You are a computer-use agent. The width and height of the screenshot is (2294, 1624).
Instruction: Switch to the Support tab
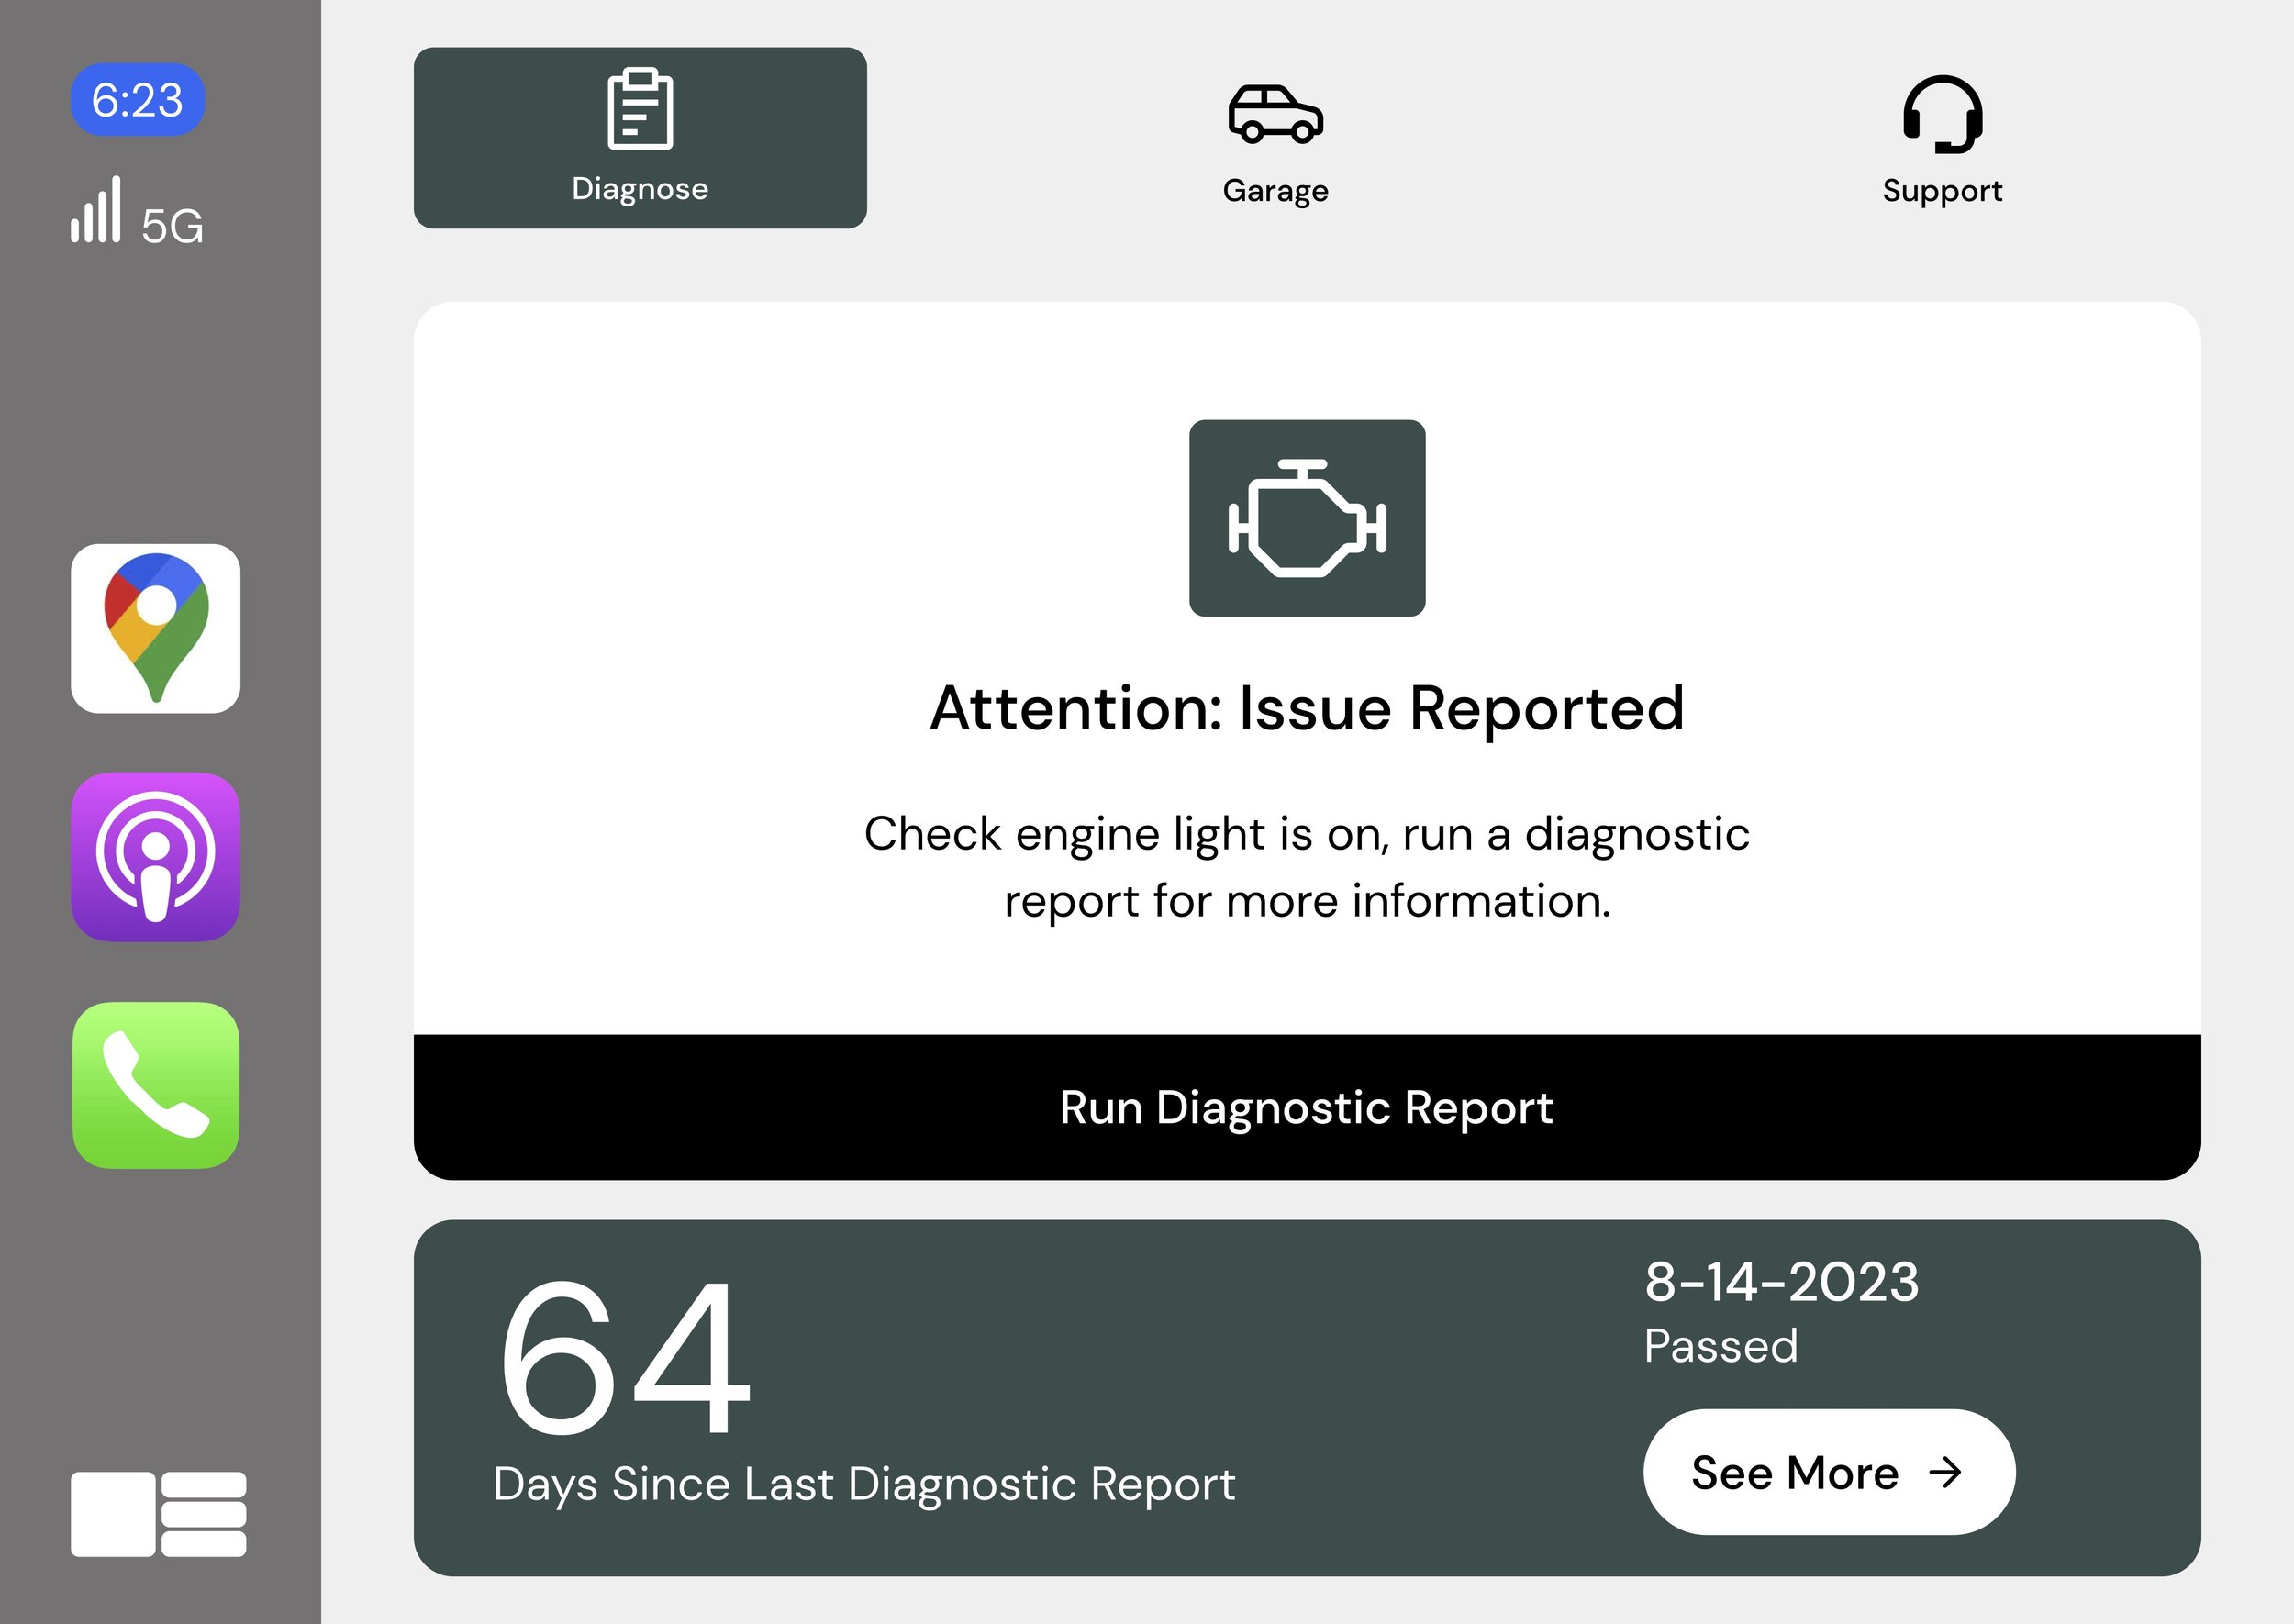1942,190
